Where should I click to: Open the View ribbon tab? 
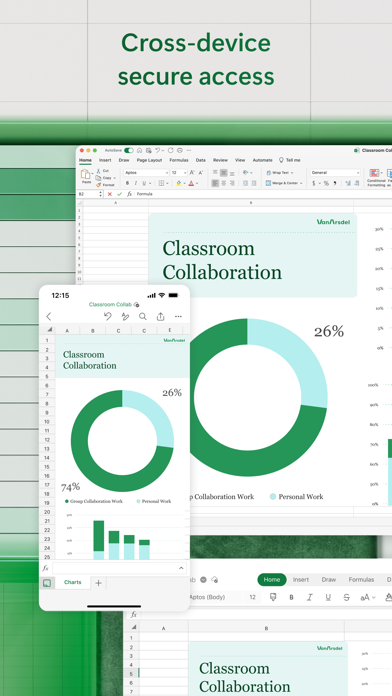point(240,160)
